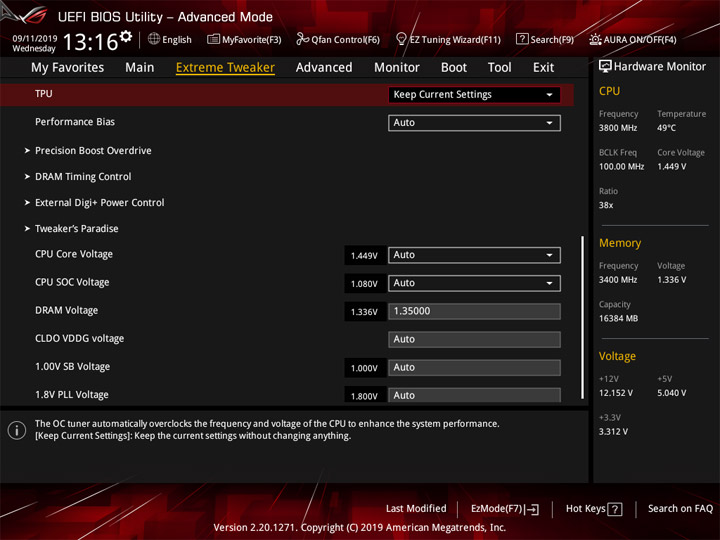The width and height of the screenshot is (720, 540).
Task: Click the 38x ratio value
Action: (606, 205)
